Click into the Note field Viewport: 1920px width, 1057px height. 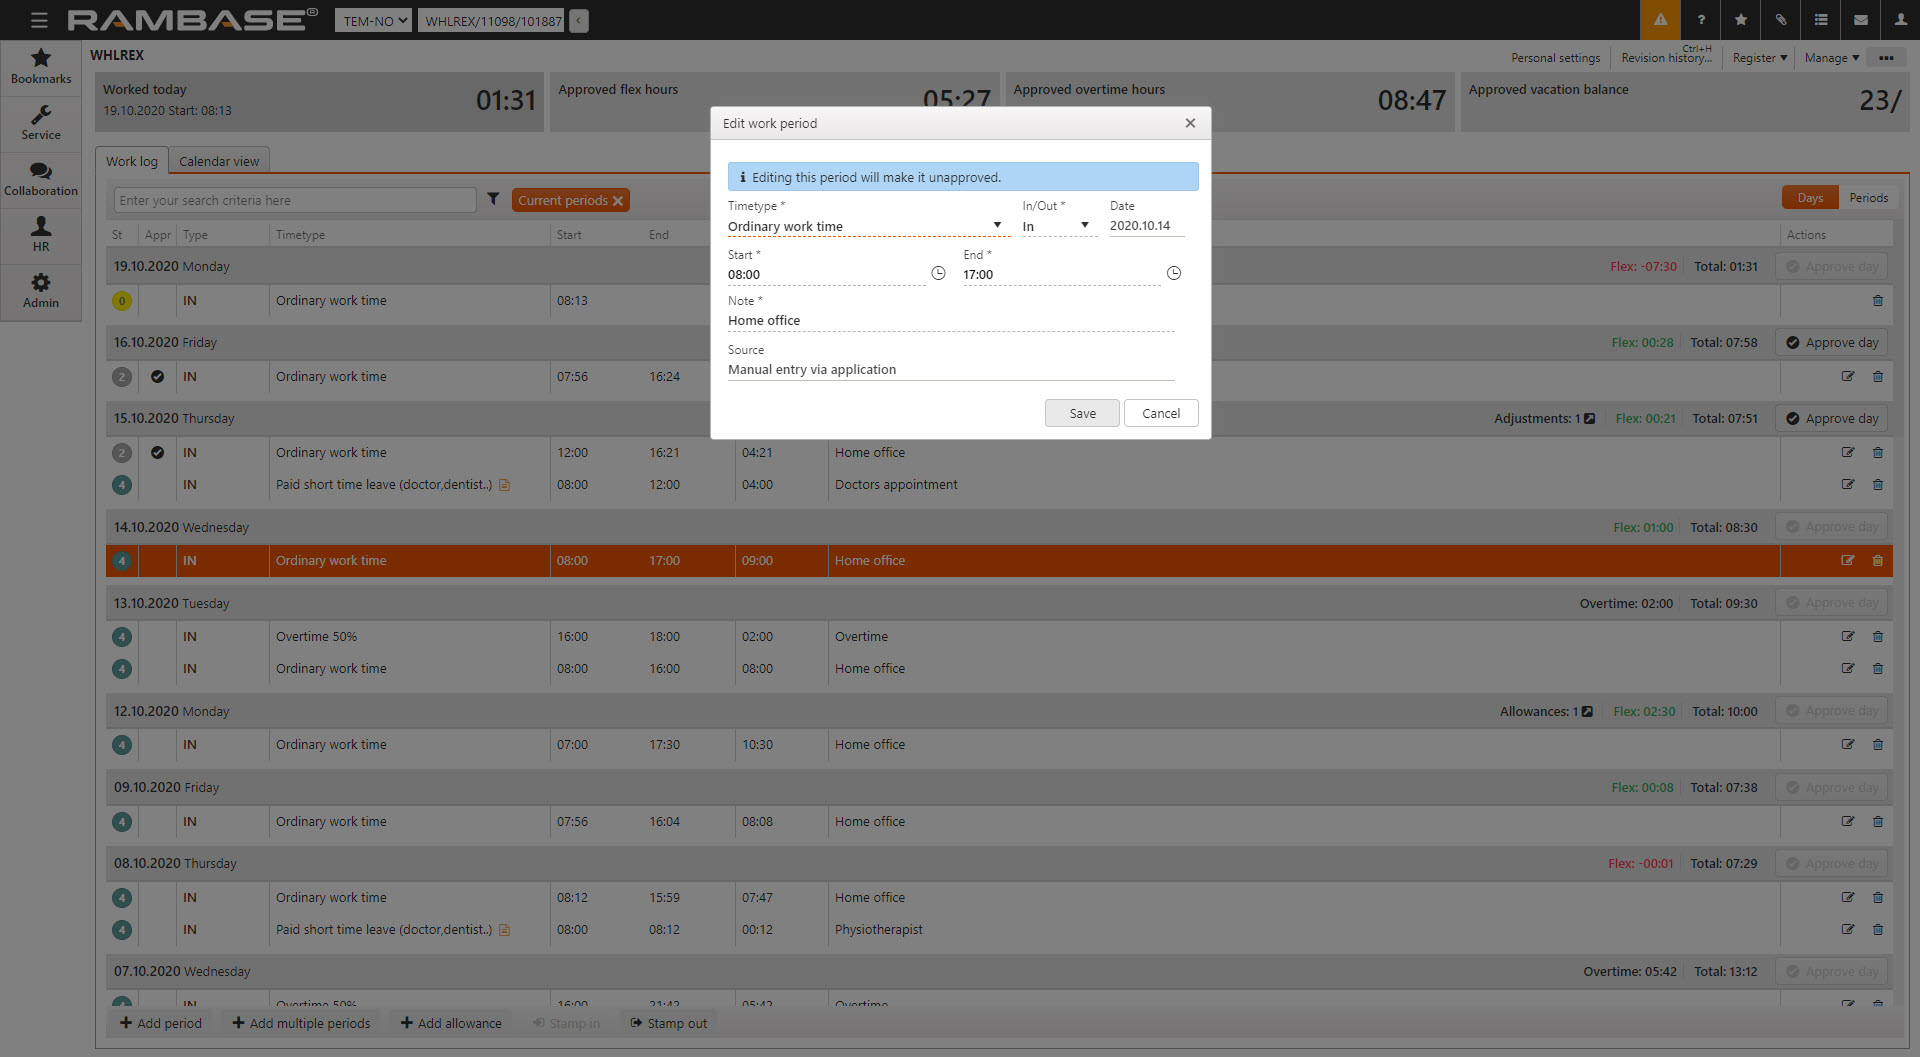(x=950, y=321)
